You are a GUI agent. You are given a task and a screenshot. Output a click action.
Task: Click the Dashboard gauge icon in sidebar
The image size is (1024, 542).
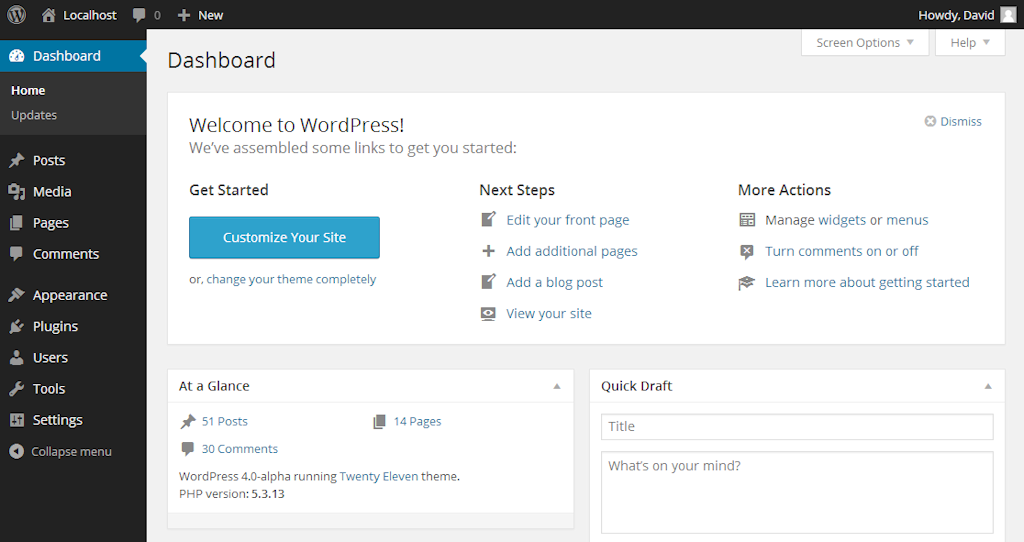[17, 56]
